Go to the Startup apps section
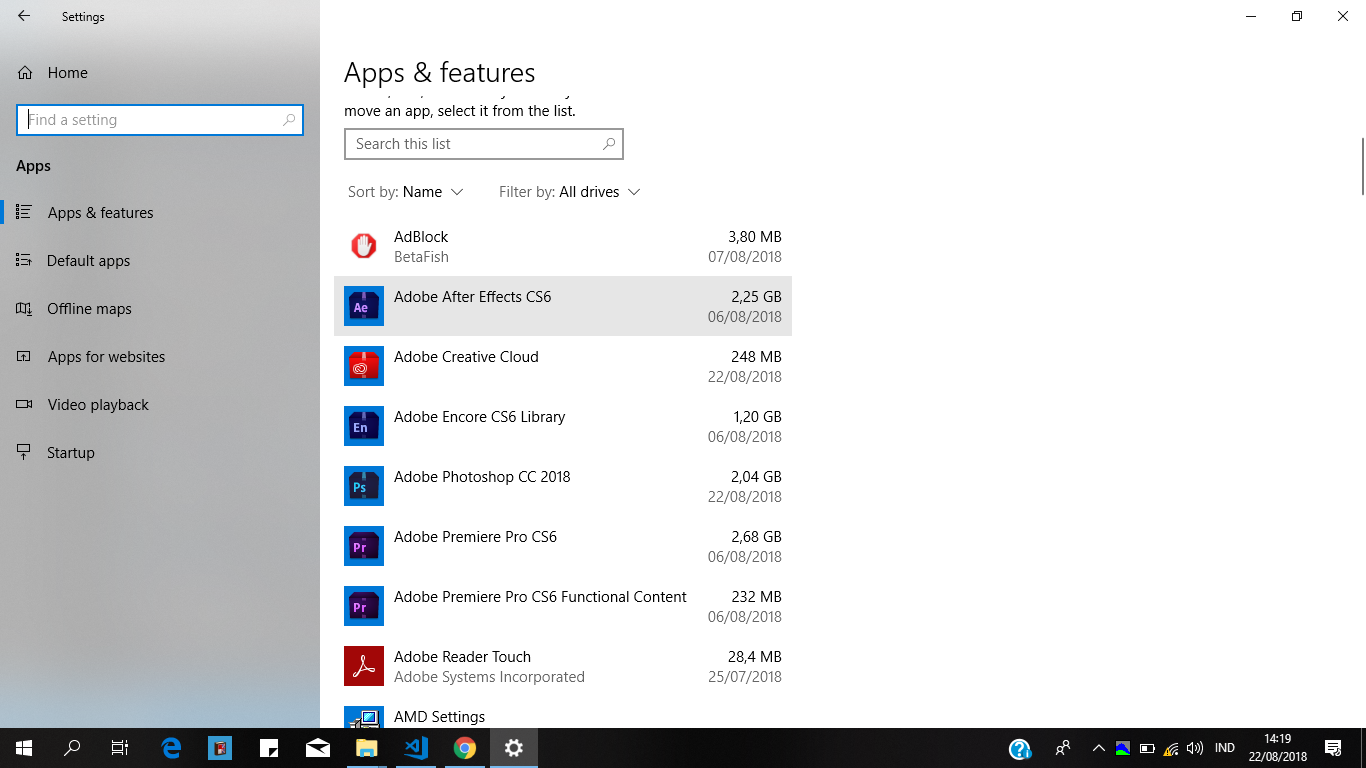 (x=160, y=453)
